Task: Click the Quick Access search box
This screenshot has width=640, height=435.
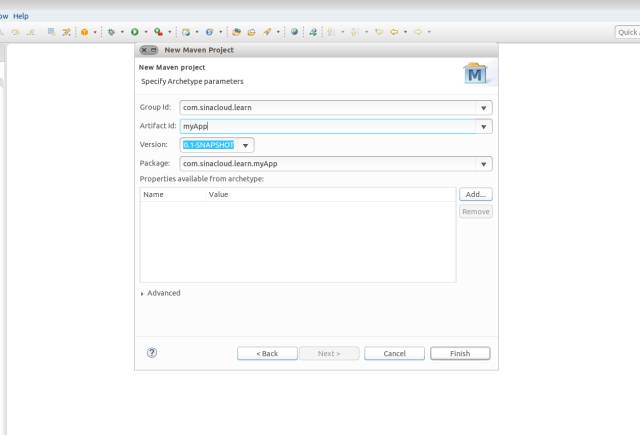Action: [x=628, y=32]
